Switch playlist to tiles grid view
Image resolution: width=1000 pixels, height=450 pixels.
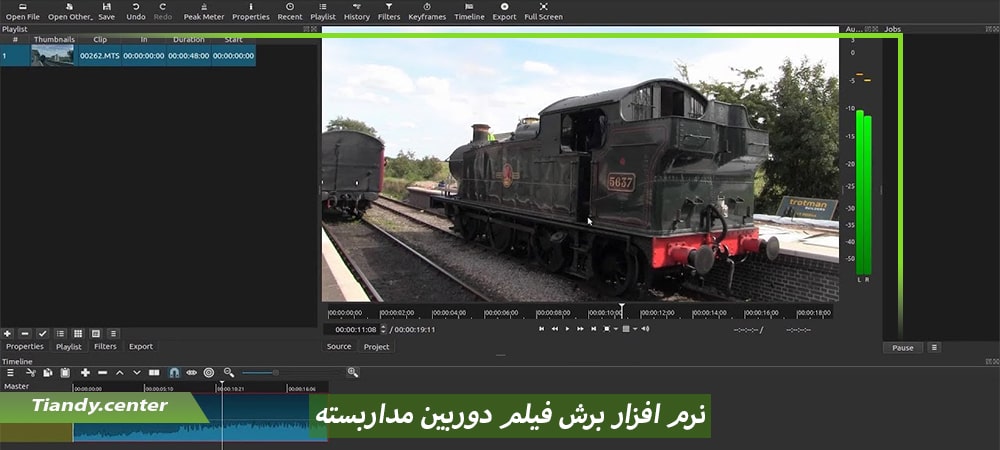pyautogui.click(x=78, y=333)
